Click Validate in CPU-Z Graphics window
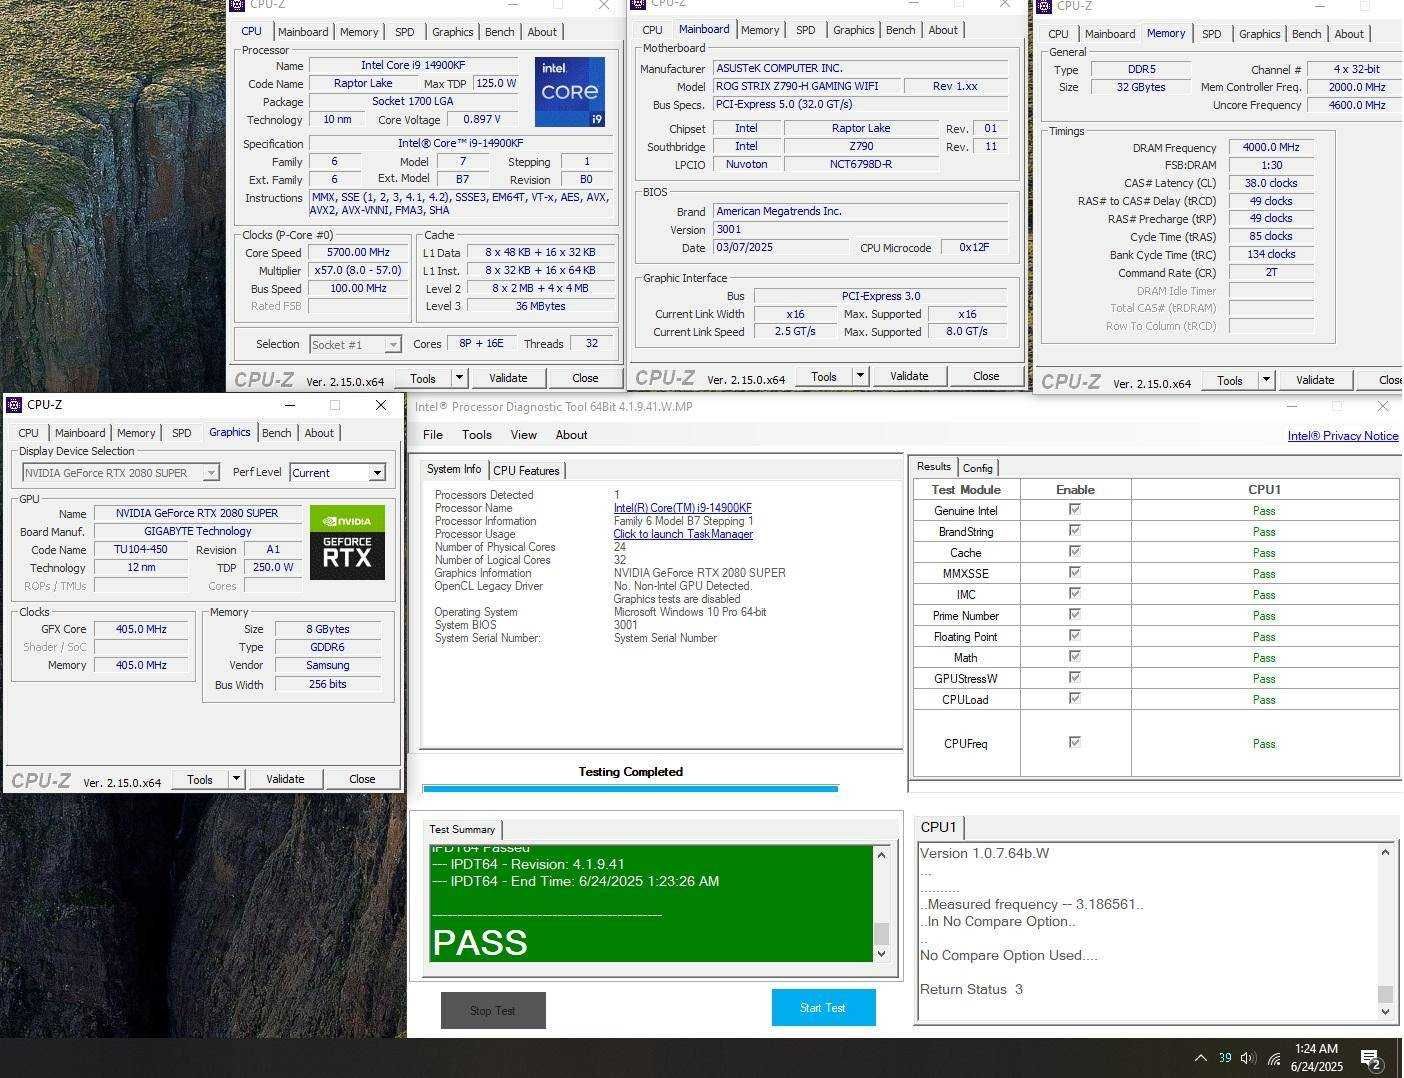Viewport: 1404px width, 1078px height. 285,780
